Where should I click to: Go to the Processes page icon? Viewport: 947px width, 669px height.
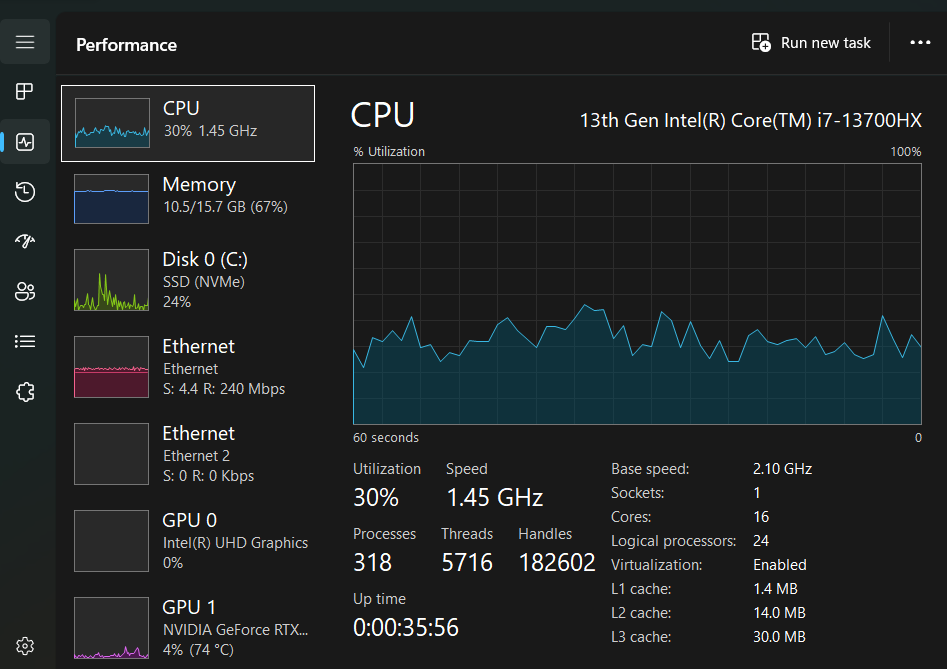(25, 92)
